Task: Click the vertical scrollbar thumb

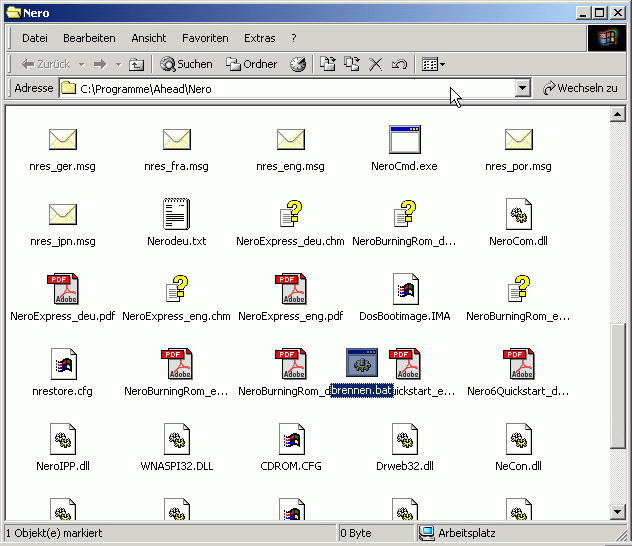Action: 617,386
